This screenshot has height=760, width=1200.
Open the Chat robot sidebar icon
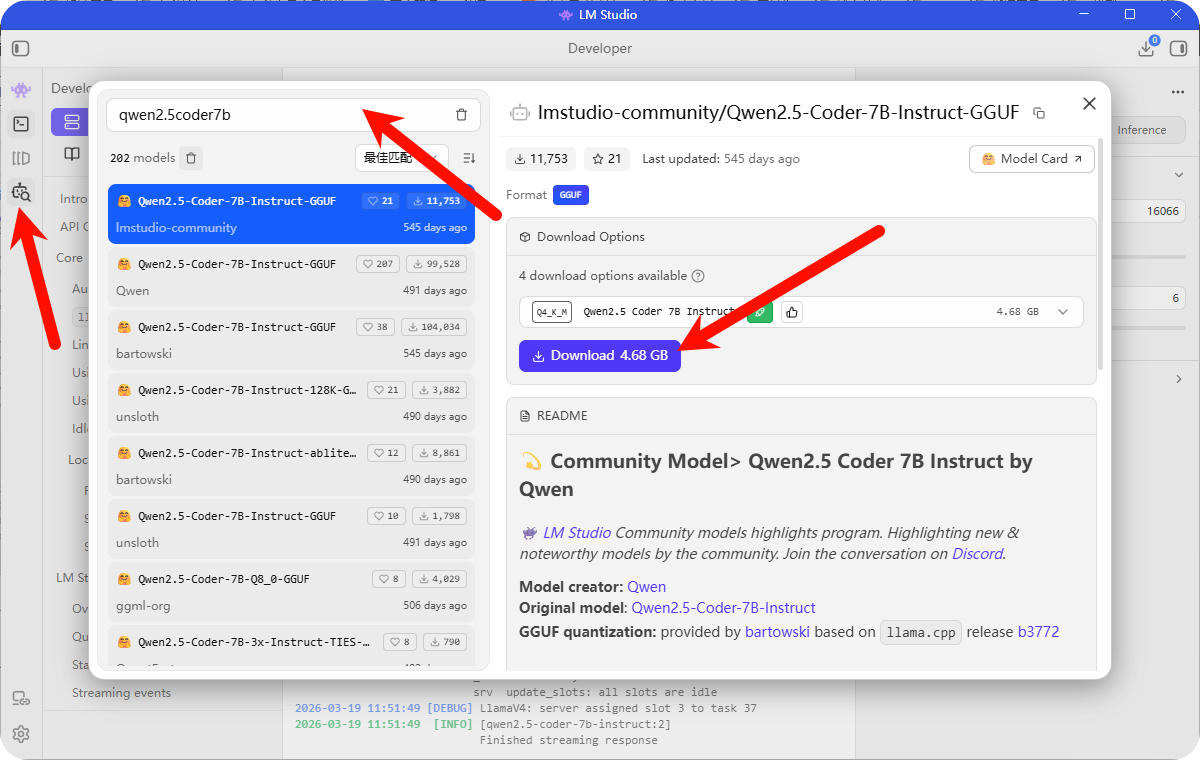(21, 90)
